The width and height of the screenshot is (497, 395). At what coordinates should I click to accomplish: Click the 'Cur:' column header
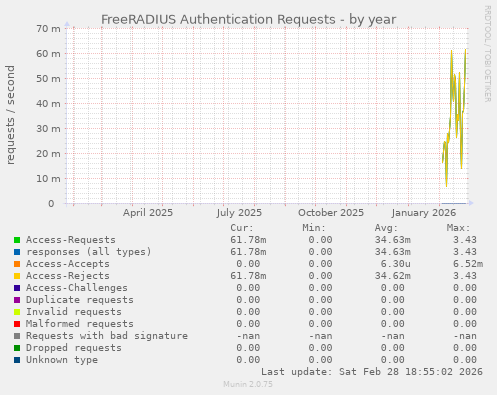click(242, 228)
